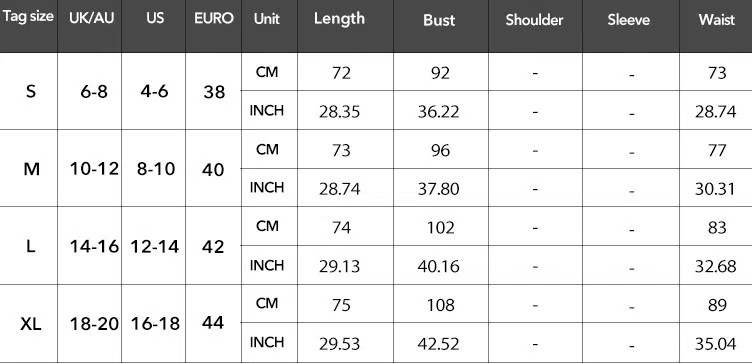Click the 32.68 waist inch value
Viewport: 752px width, 364px height.
tap(715, 266)
